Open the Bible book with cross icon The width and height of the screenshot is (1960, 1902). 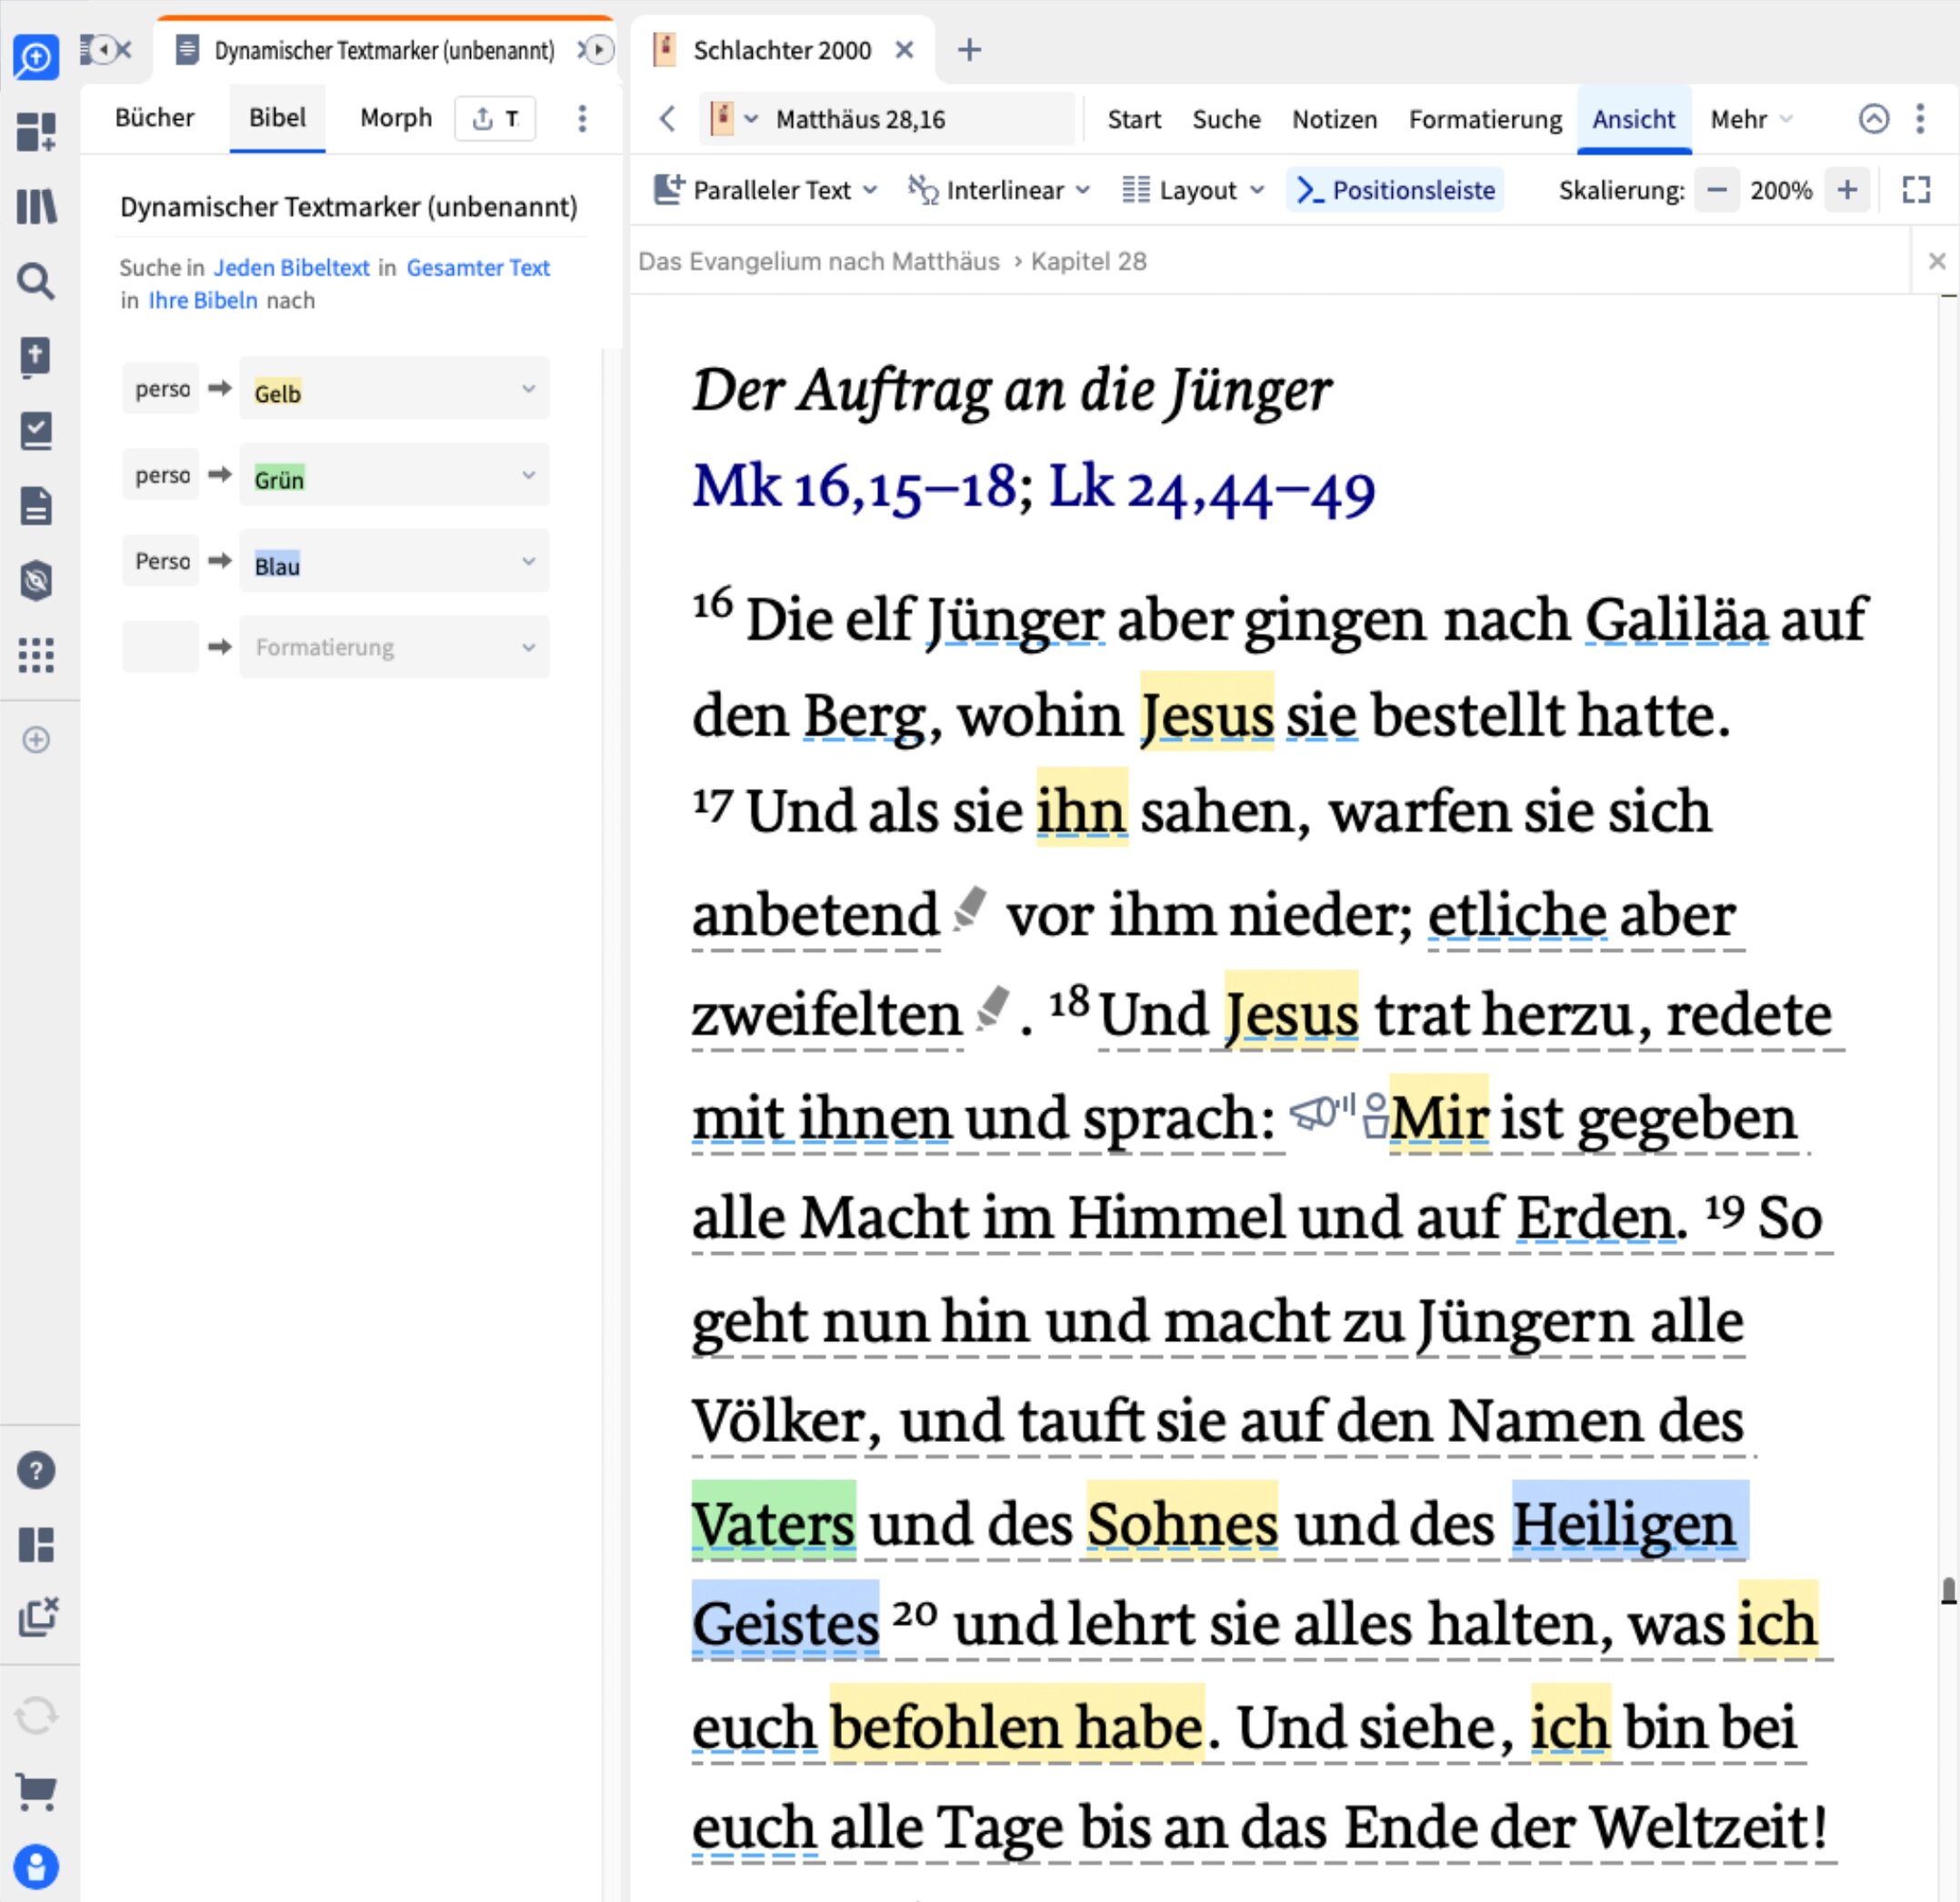(36, 356)
